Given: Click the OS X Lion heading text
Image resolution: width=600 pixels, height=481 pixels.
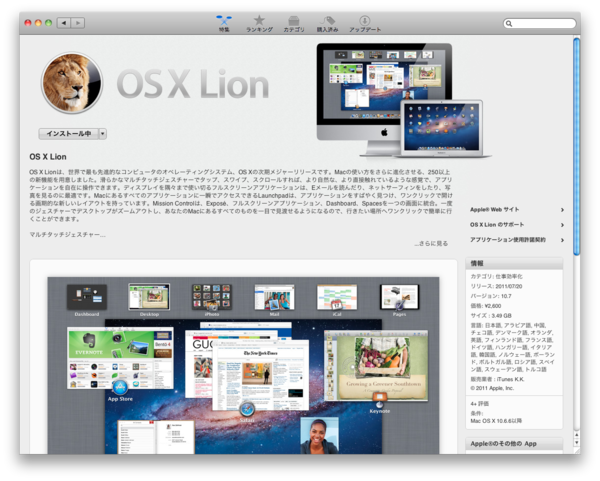Looking at the screenshot, I should click(x=48, y=157).
